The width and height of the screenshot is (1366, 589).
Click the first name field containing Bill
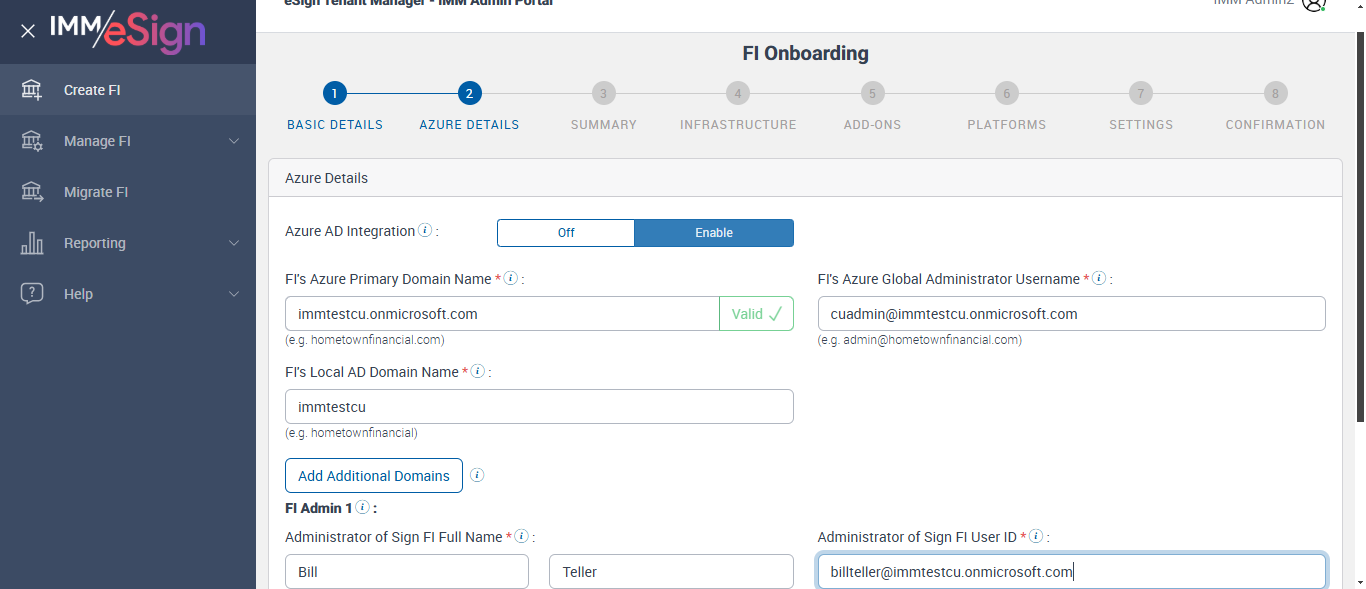pyautogui.click(x=407, y=572)
